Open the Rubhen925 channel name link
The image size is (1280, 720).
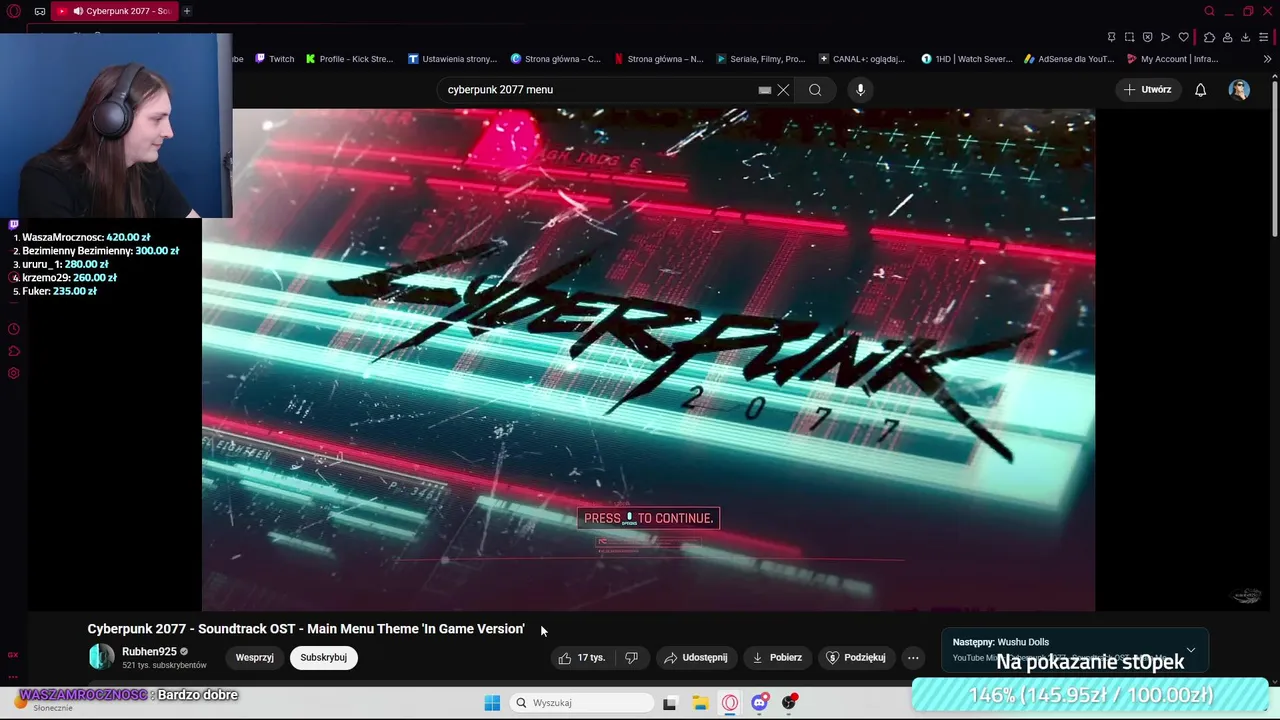coord(149,651)
